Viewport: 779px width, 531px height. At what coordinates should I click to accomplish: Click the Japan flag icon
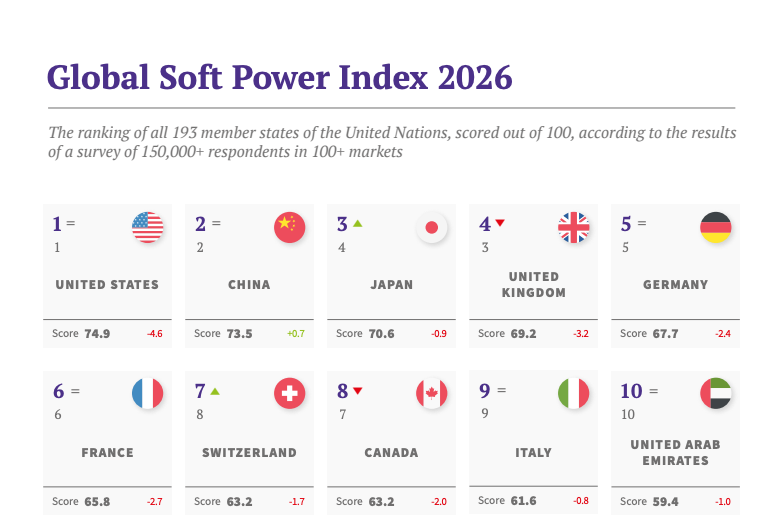pos(432,228)
